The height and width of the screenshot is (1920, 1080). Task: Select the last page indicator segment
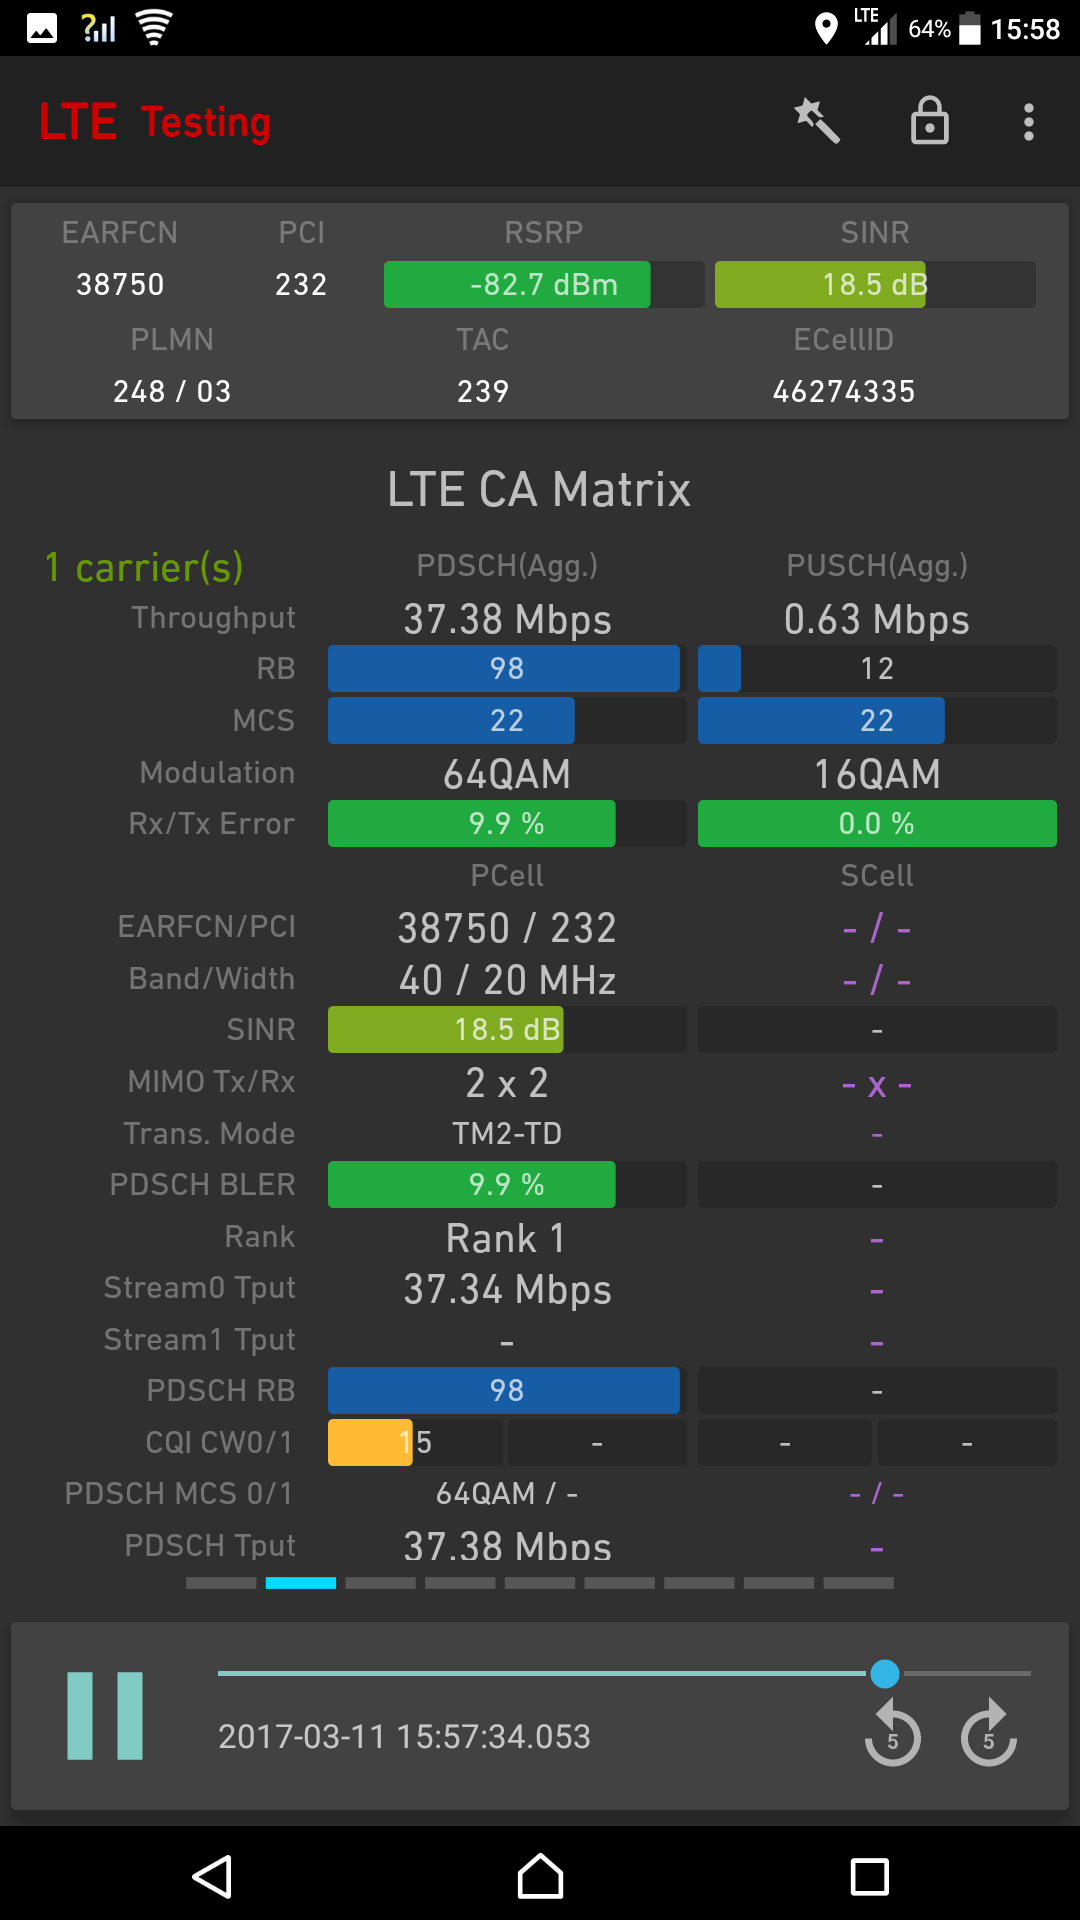tap(859, 1583)
